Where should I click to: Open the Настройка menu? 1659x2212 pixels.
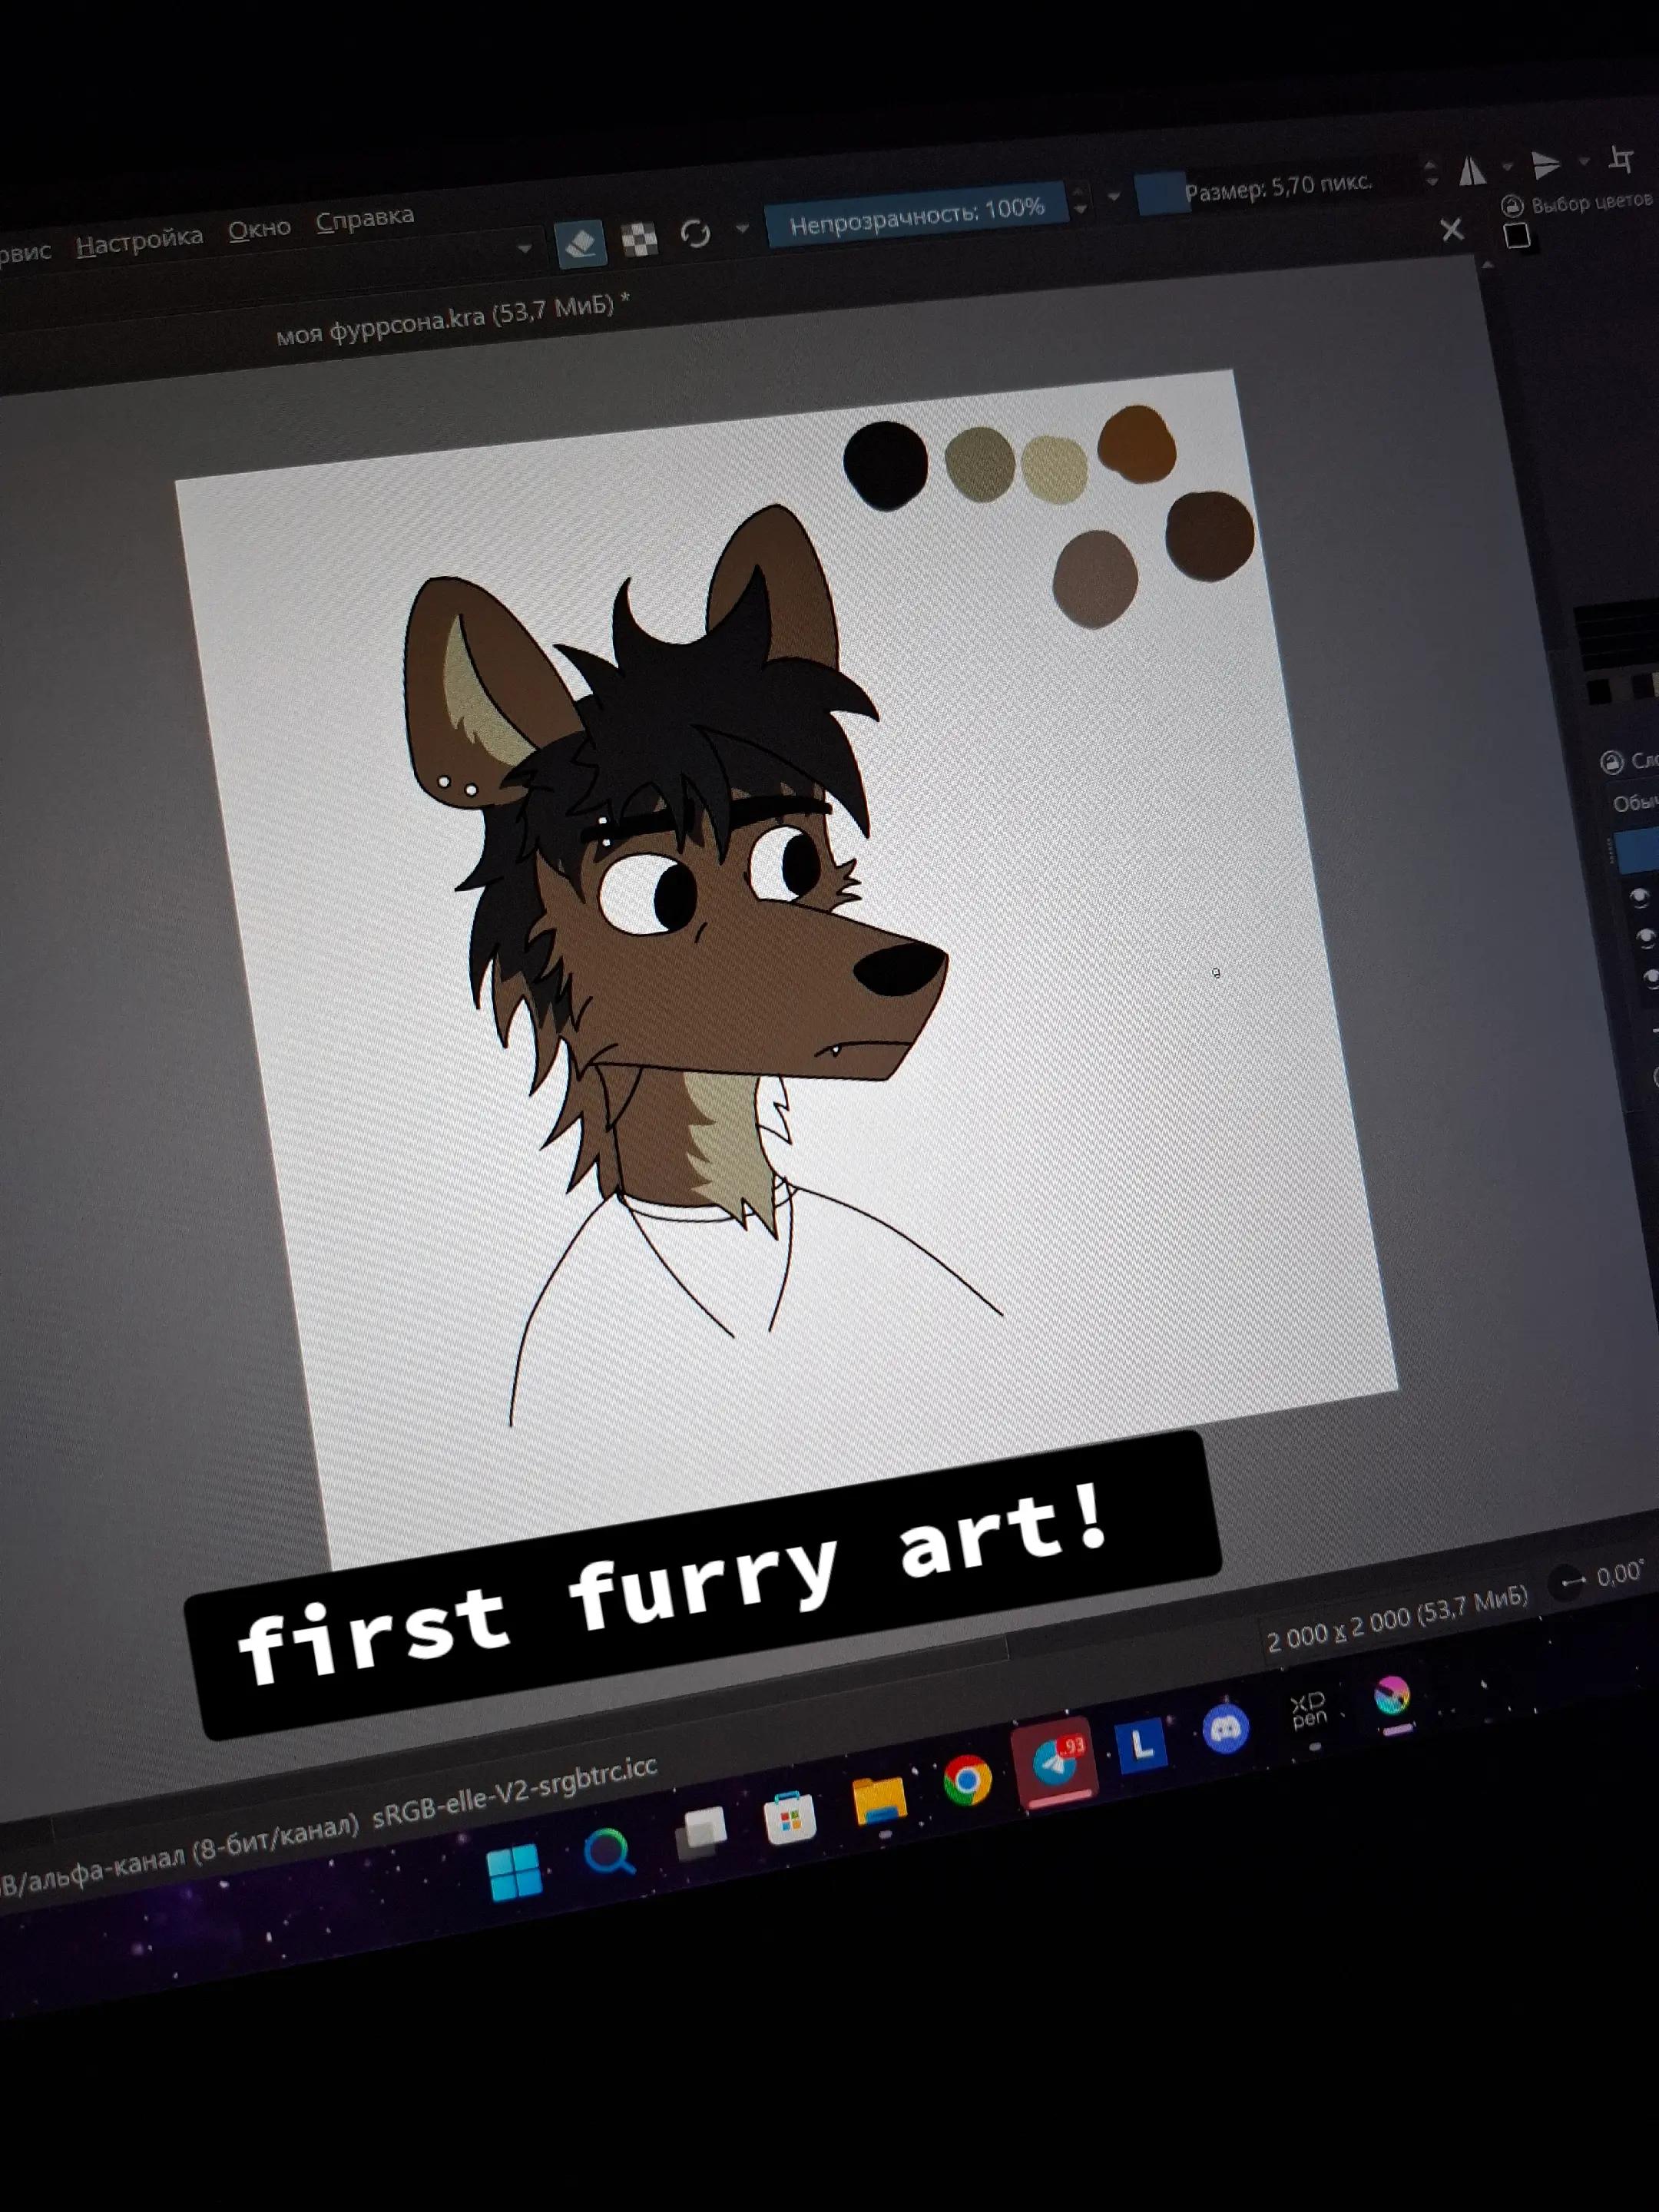[139, 240]
